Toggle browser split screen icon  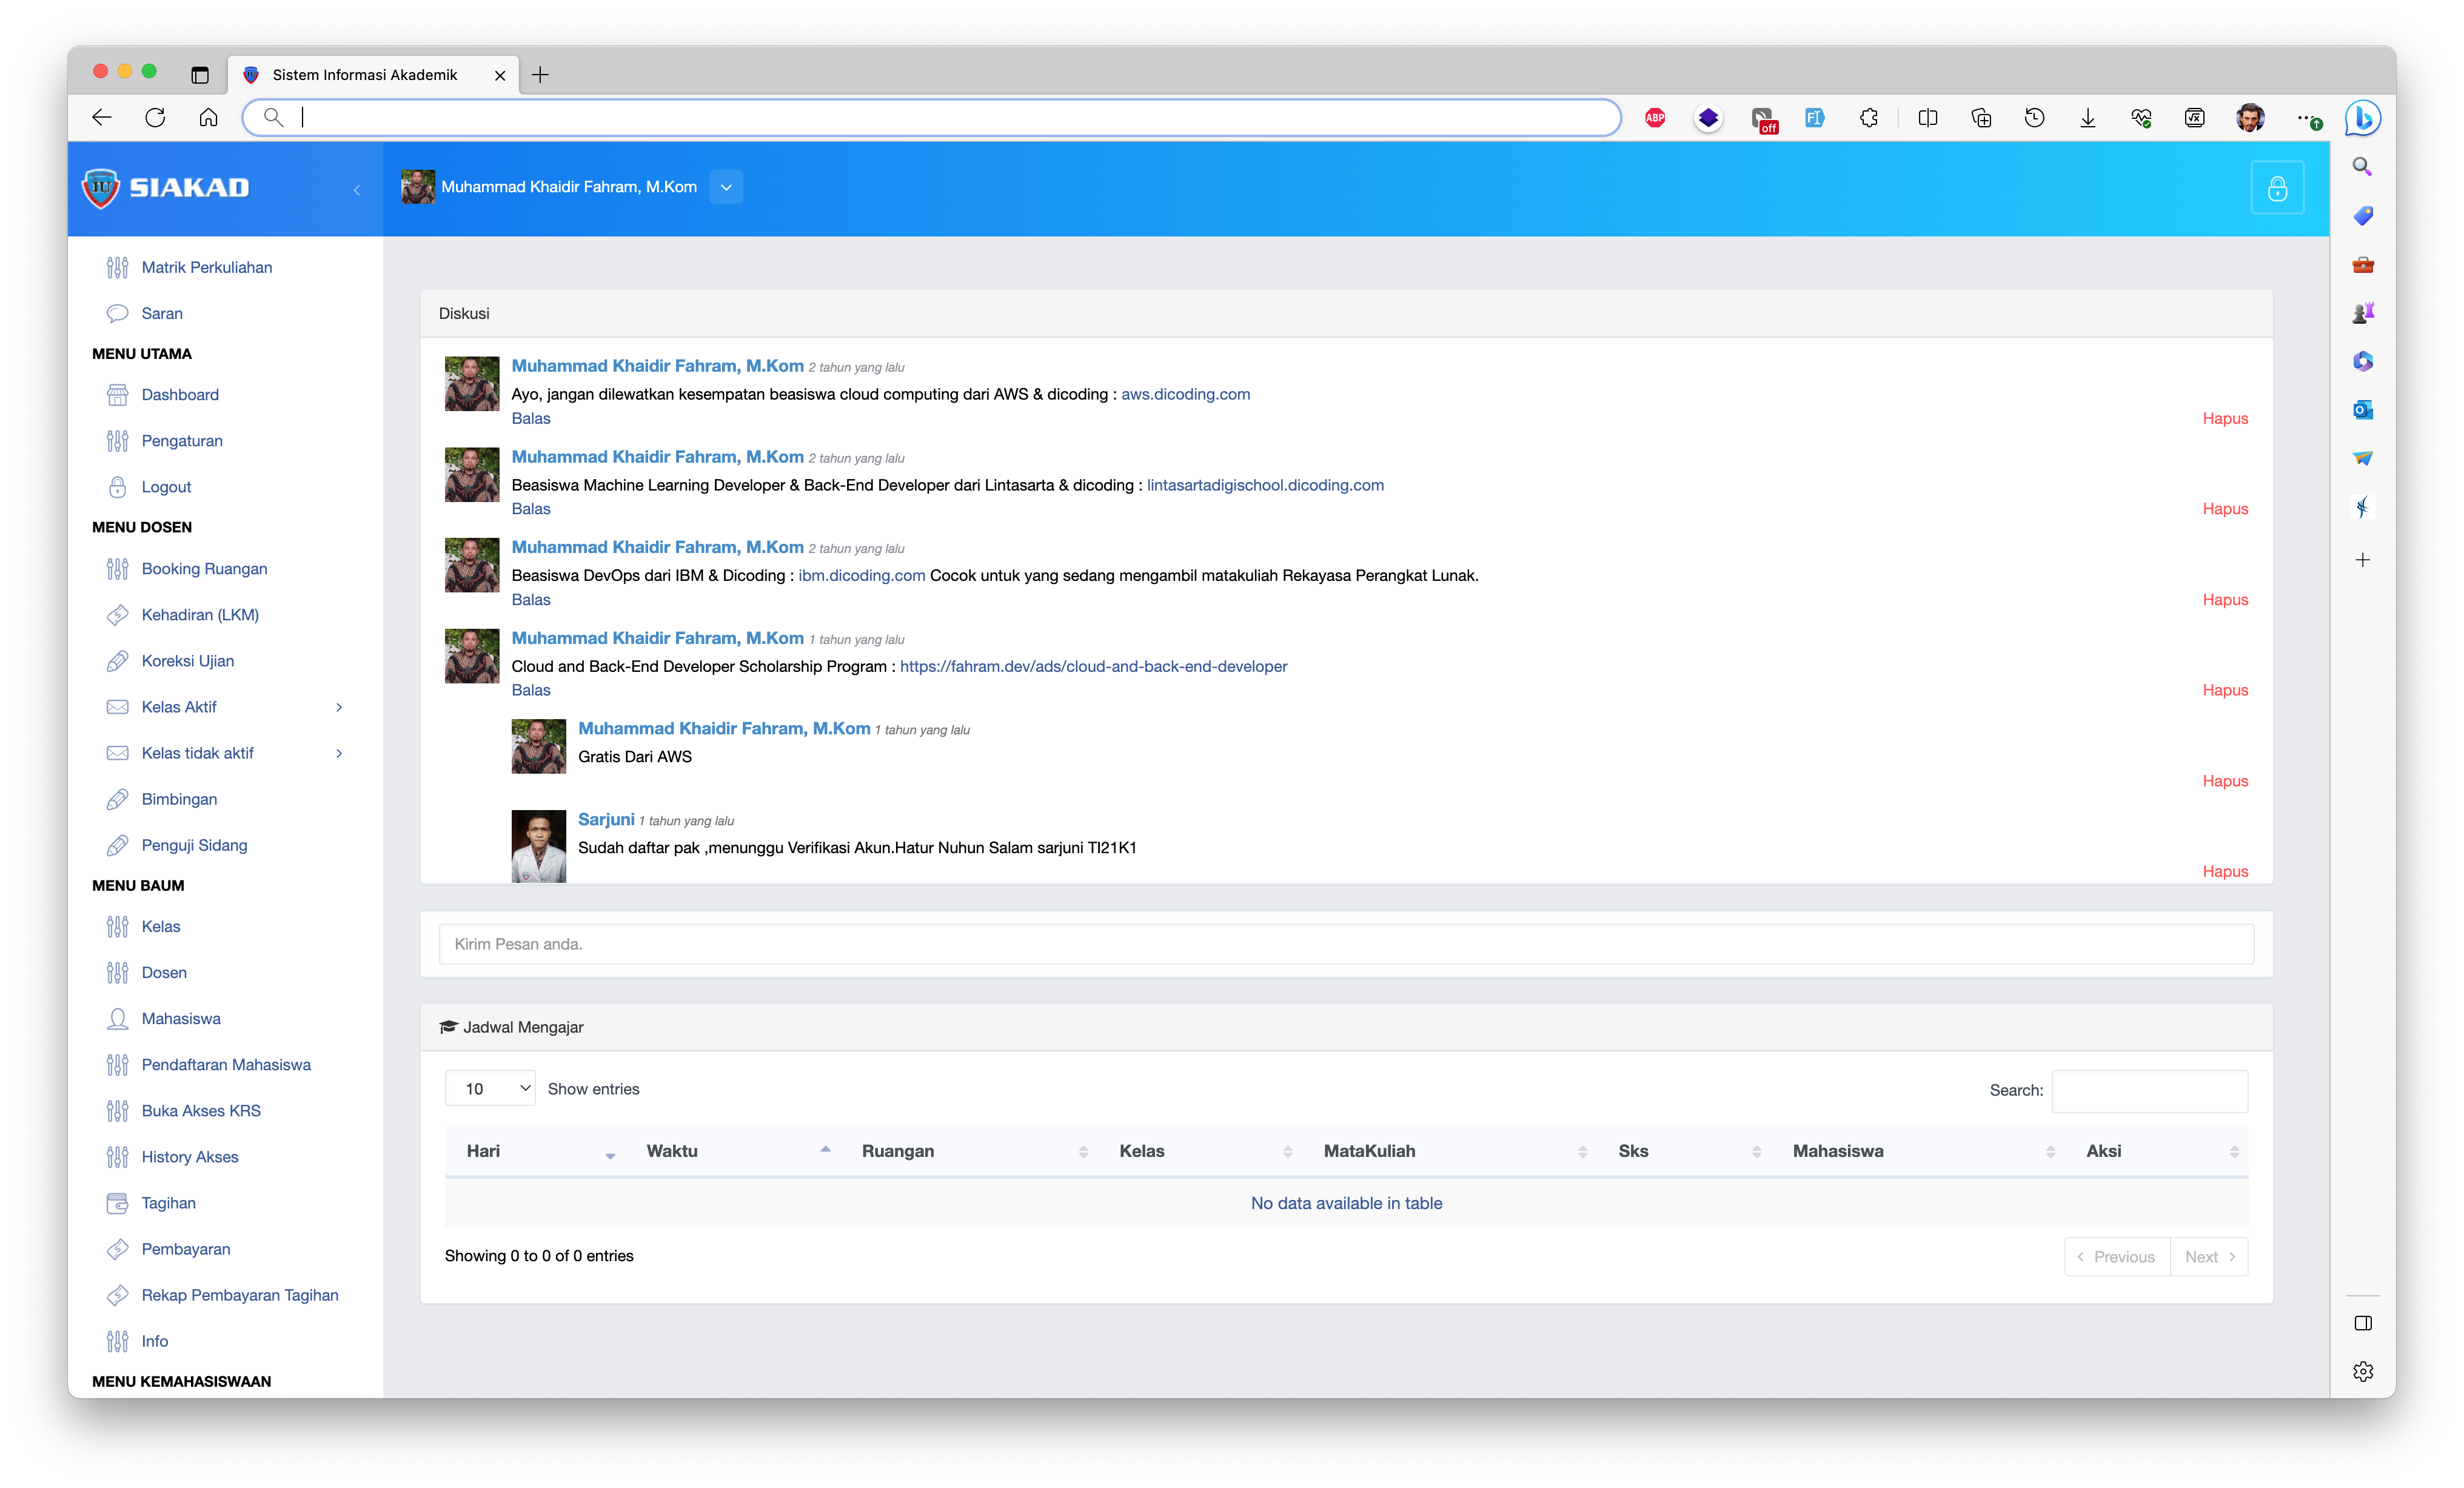pos(1927,118)
